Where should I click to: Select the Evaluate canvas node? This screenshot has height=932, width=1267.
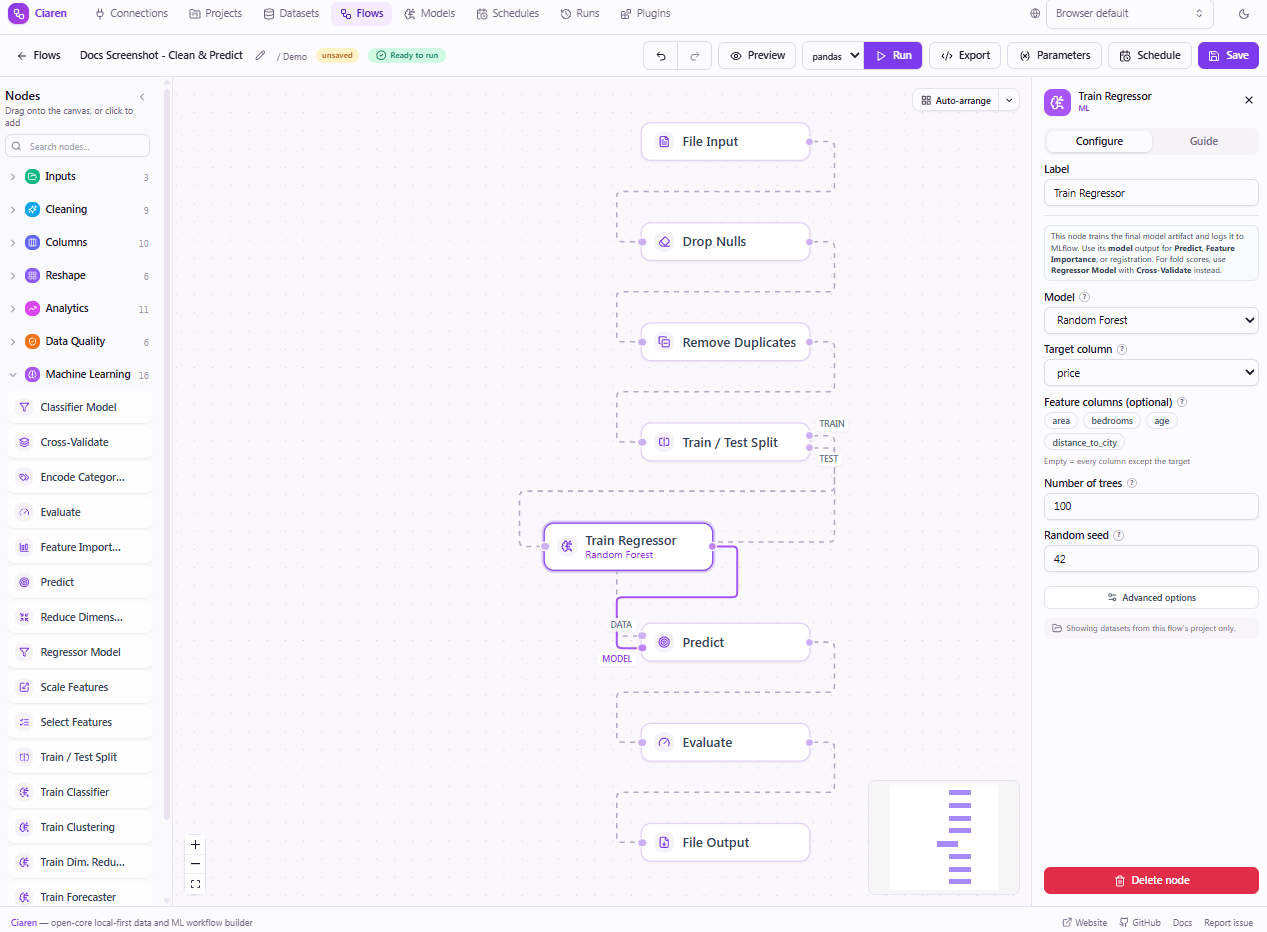[725, 742]
